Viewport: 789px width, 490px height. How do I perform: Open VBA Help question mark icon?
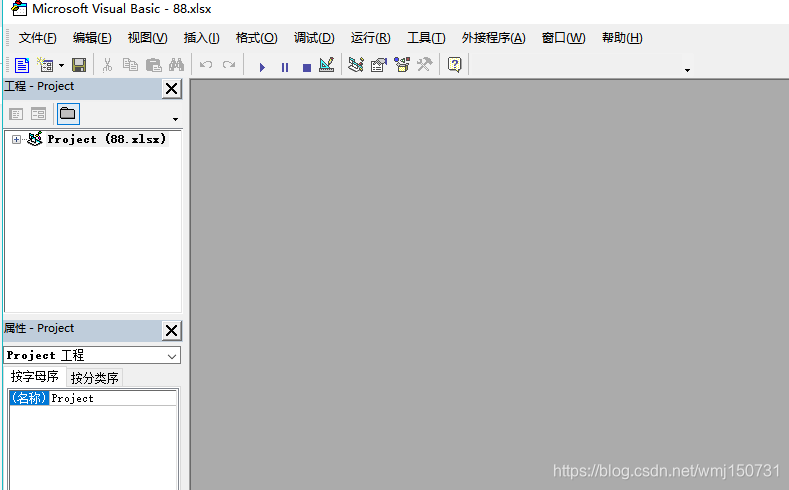(454, 65)
